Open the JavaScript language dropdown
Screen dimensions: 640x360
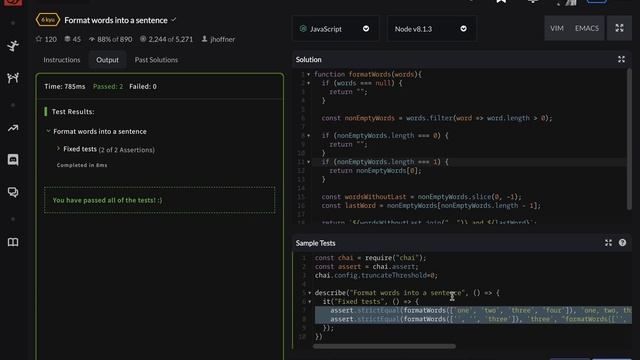[335, 29]
